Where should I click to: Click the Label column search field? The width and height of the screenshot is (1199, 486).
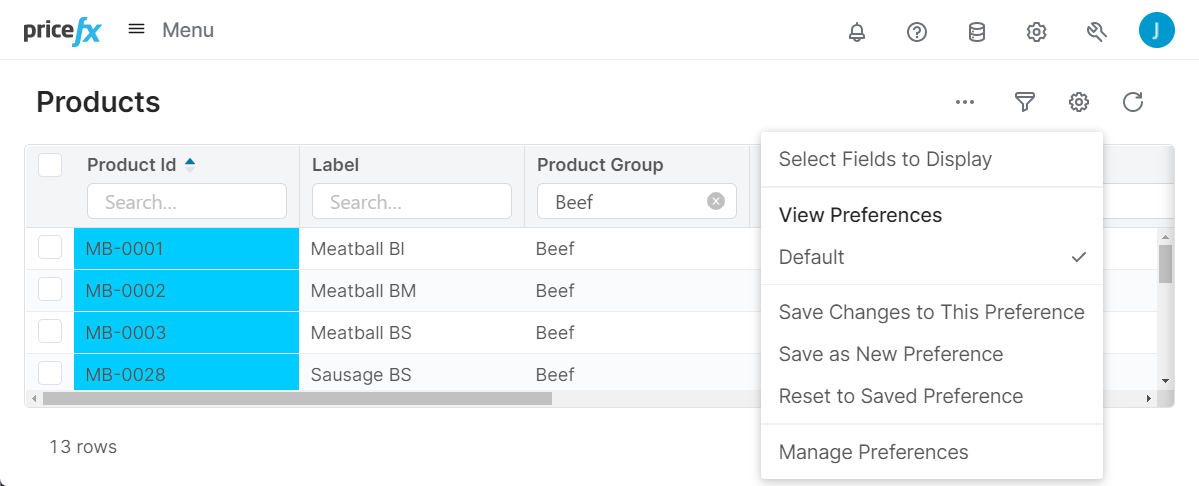click(412, 201)
